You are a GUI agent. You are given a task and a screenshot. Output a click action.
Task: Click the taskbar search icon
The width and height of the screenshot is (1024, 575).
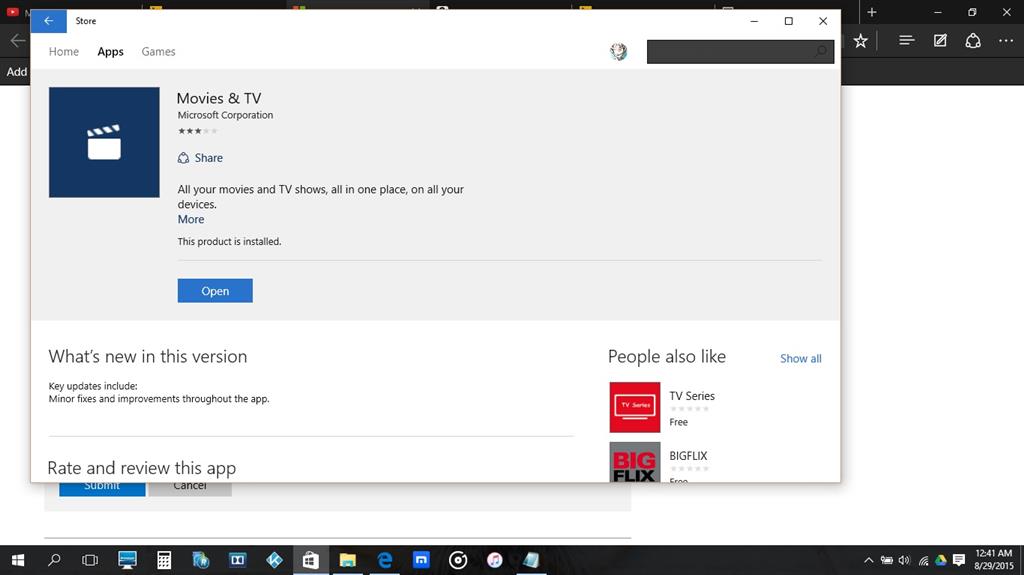click(x=54, y=560)
